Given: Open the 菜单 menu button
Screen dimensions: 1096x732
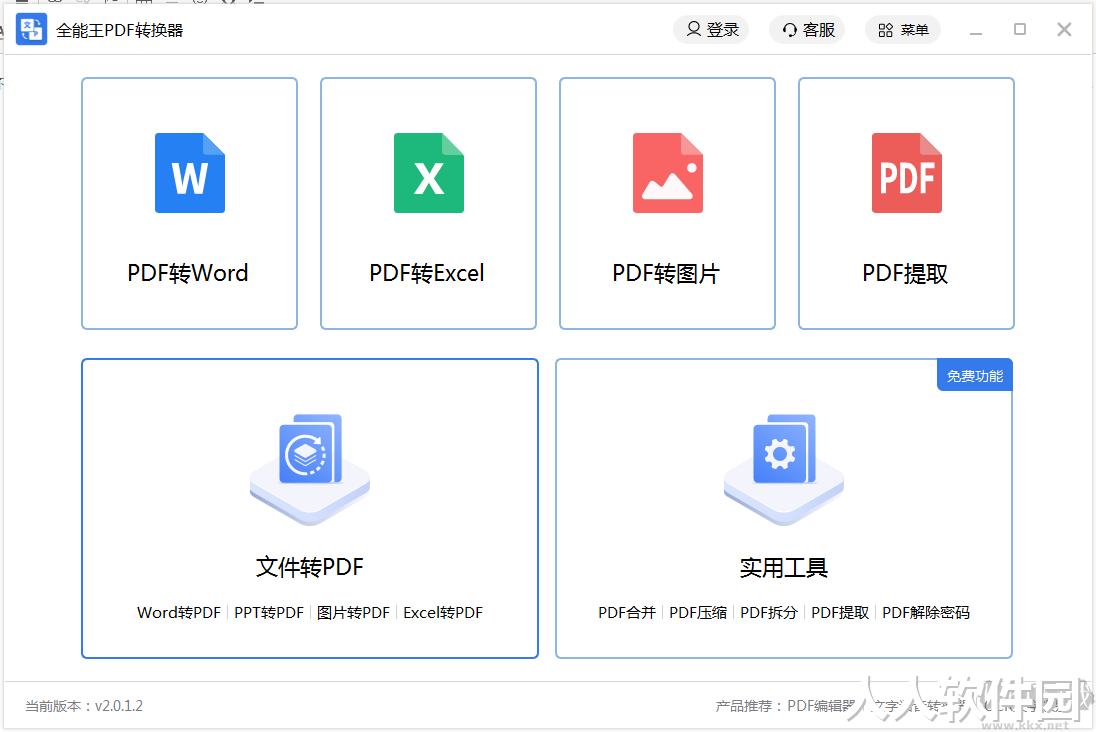Looking at the screenshot, I should [x=903, y=29].
